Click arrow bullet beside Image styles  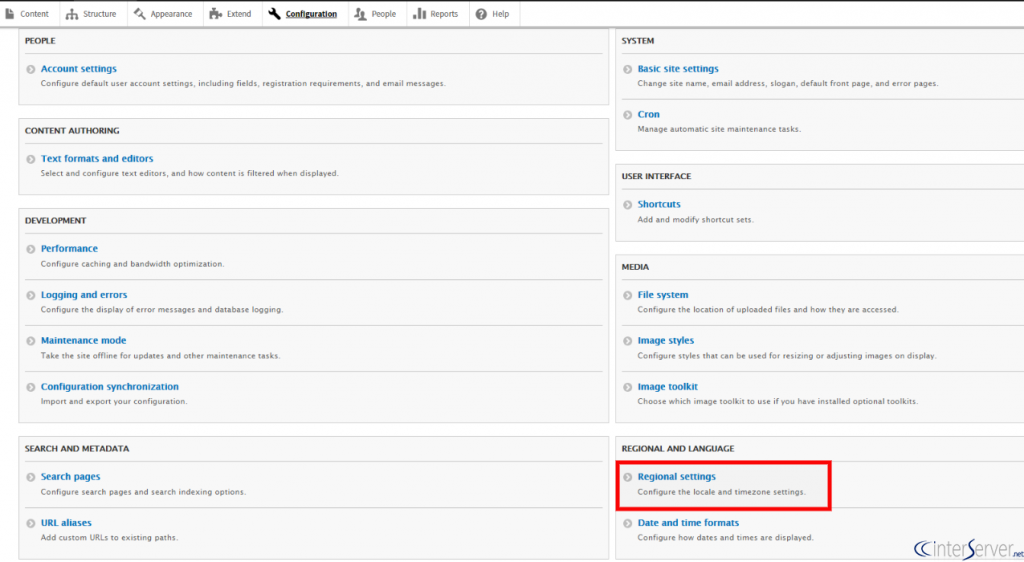pyautogui.click(x=628, y=341)
